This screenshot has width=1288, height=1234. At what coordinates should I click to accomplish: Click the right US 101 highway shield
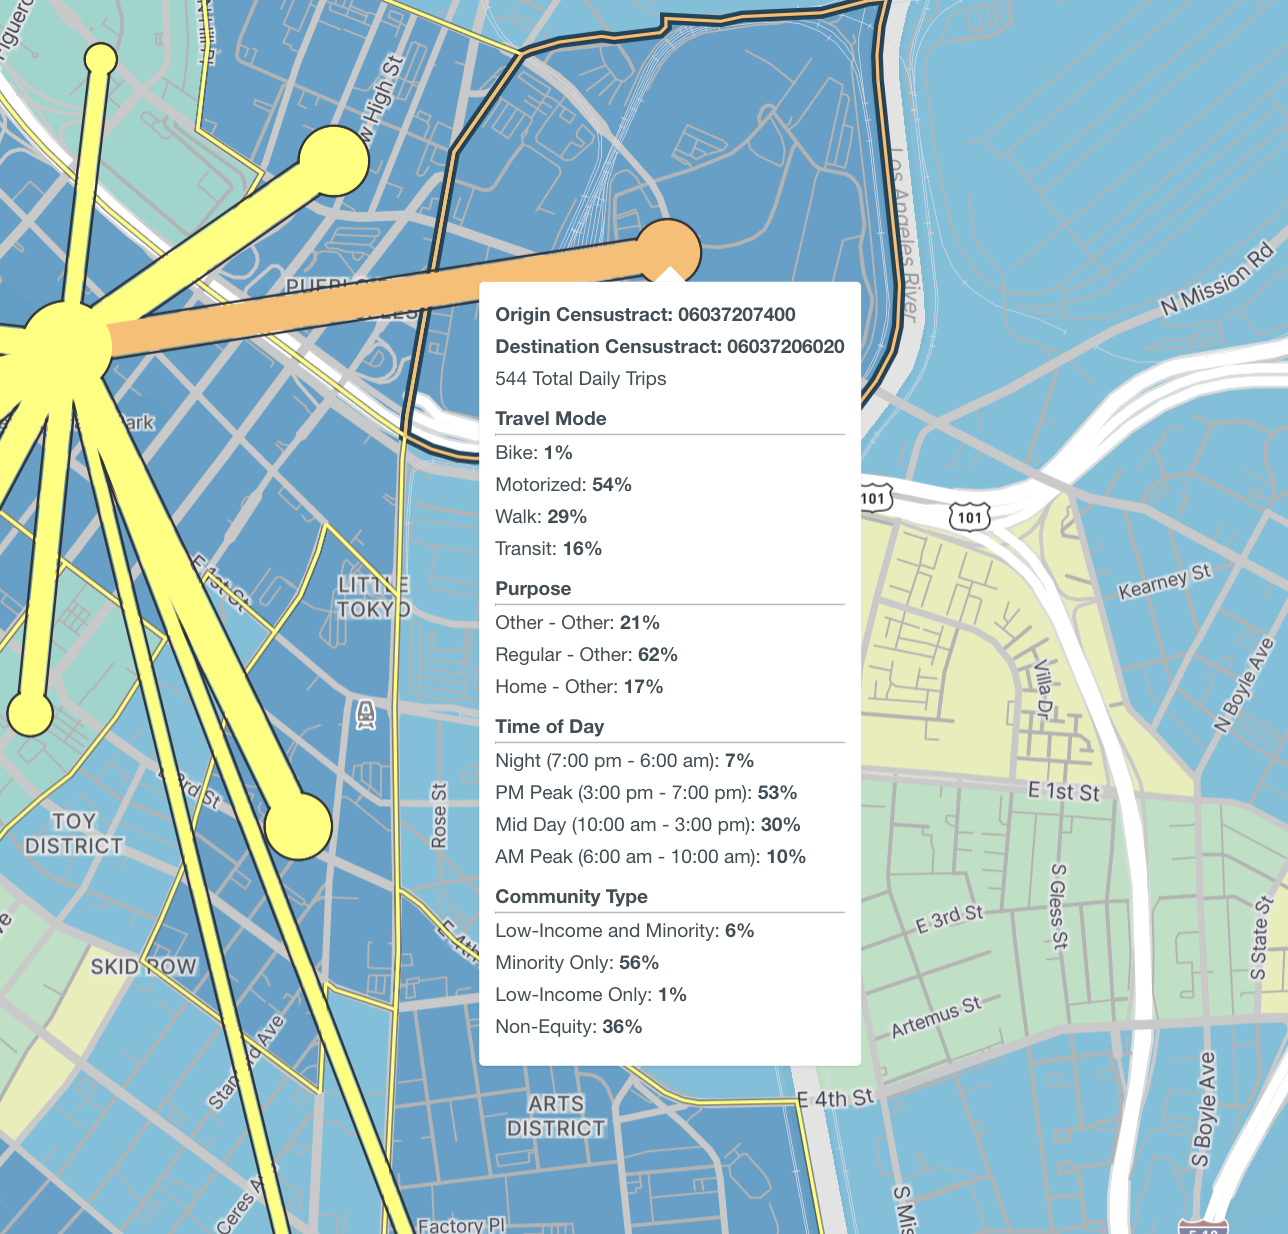969,517
